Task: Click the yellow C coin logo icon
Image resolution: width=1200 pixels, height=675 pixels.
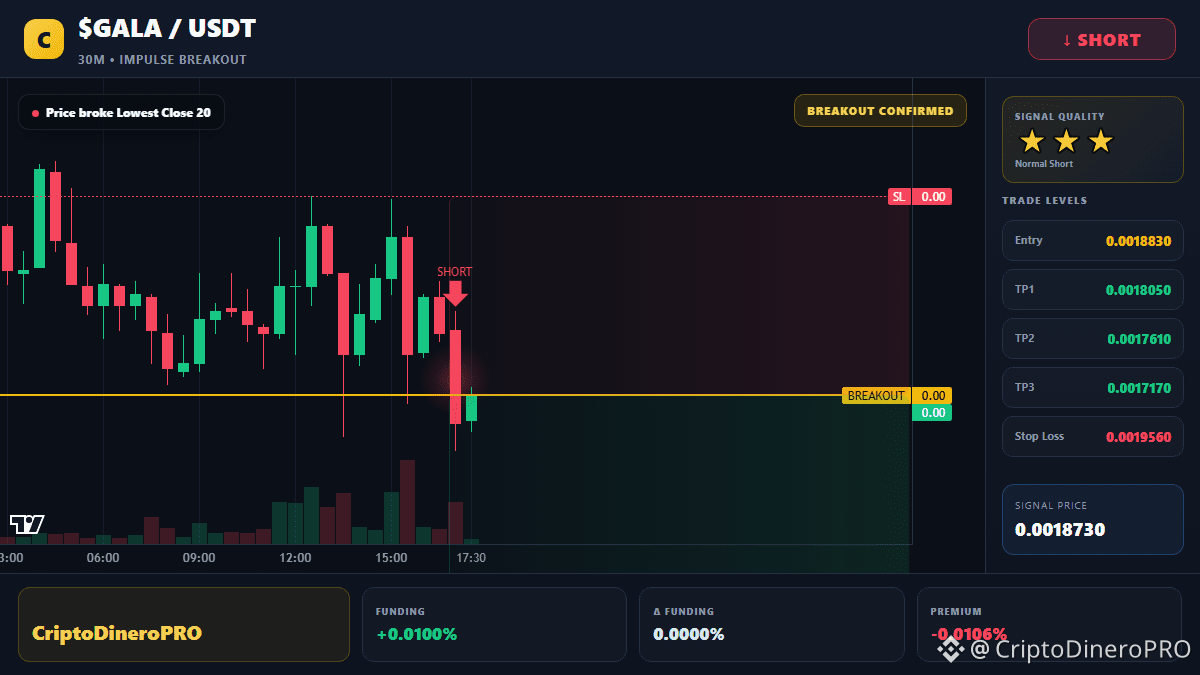Action: pos(44,39)
